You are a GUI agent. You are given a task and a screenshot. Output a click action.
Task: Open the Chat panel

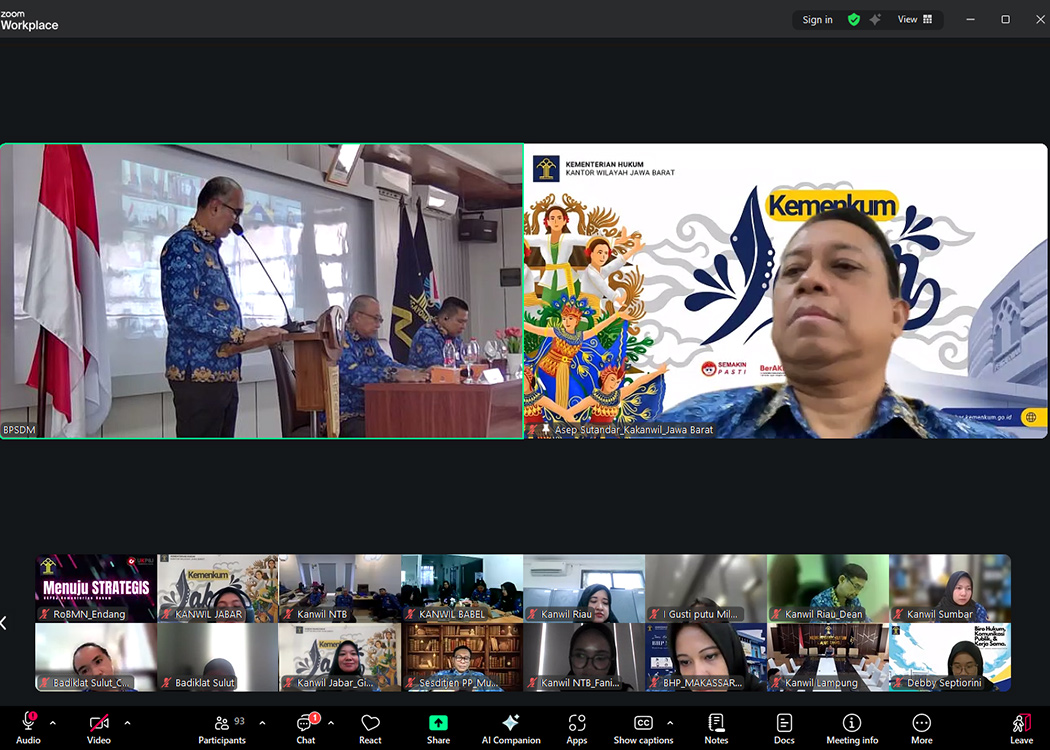306,727
